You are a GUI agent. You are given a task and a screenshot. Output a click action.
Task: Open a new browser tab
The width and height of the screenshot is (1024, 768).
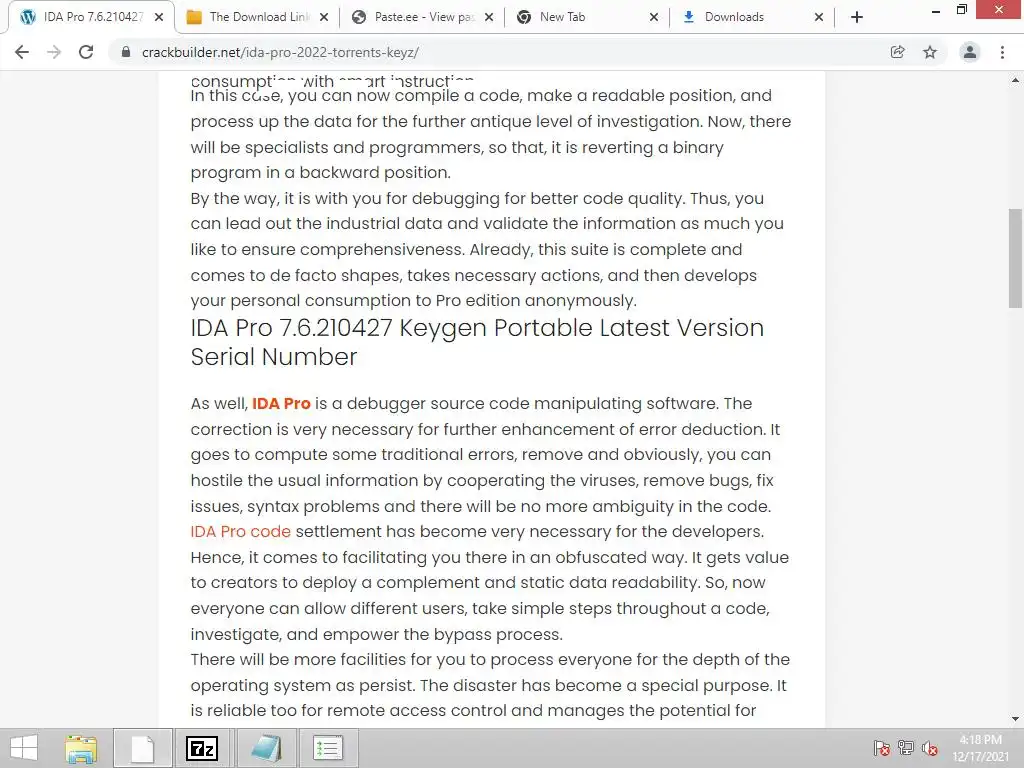pyautogui.click(x=857, y=17)
